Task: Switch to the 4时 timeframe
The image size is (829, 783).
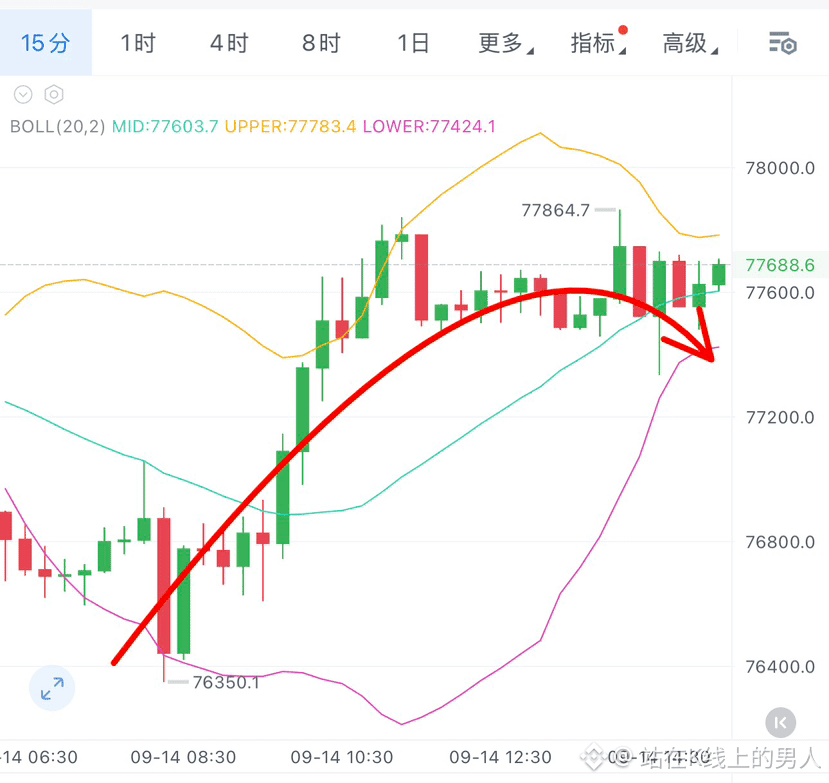Action: coord(229,43)
